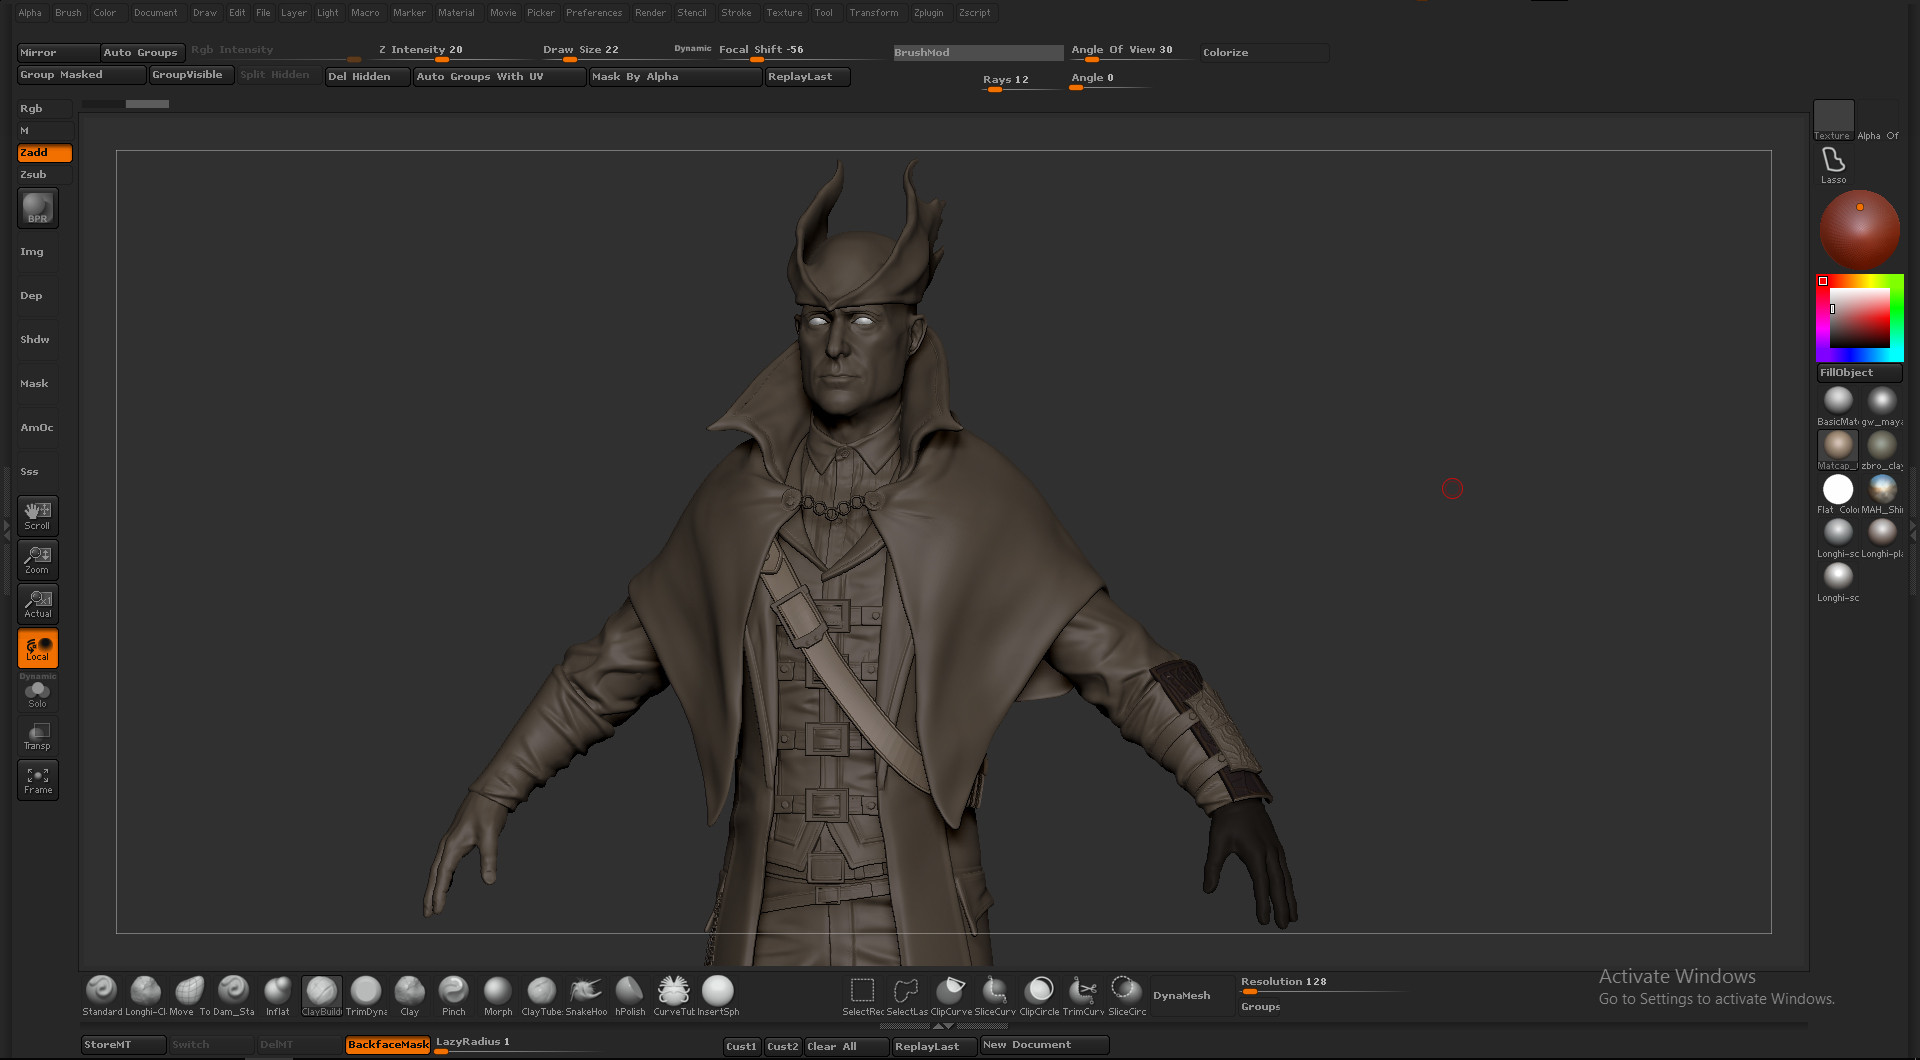This screenshot has width=1920, height=1060.
Task: Click the Scroll canvas icon
Action: pyautogui.click(x=38, y=515)
